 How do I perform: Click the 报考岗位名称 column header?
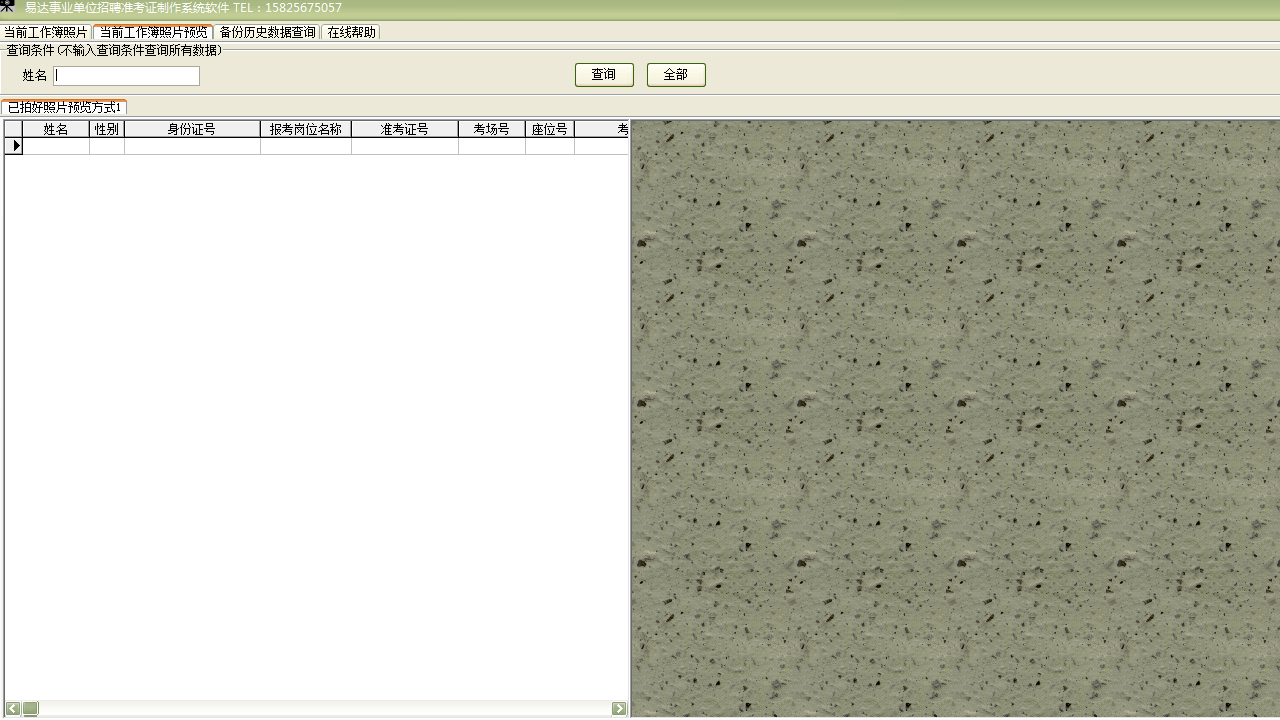pos(305,129)
